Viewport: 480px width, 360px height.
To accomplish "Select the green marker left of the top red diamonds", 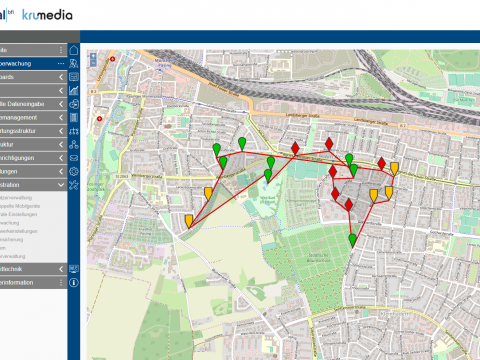I will [242, 143].
